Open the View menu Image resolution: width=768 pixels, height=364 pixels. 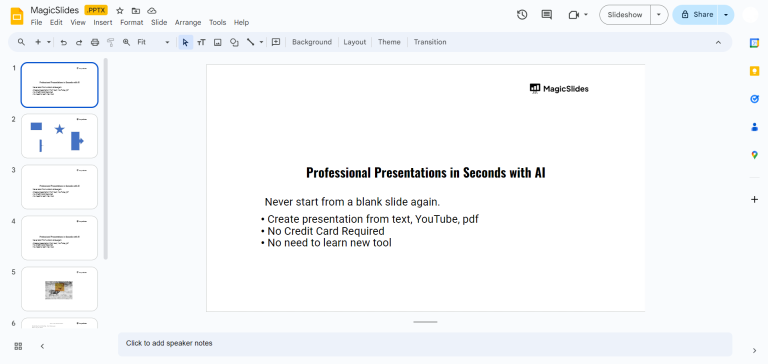(78, 23)
